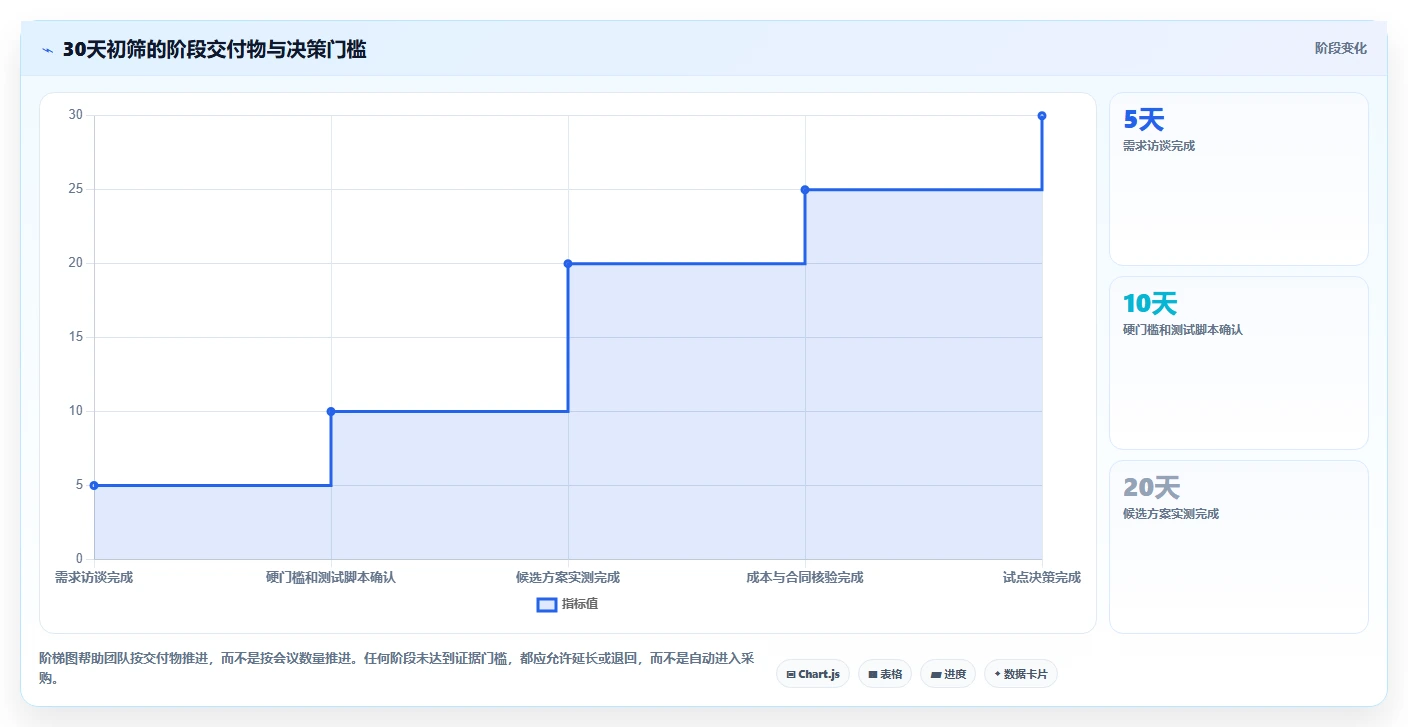Click the blue 指标值 legend swatch
Screen dimensions: 1408x727
547,604
